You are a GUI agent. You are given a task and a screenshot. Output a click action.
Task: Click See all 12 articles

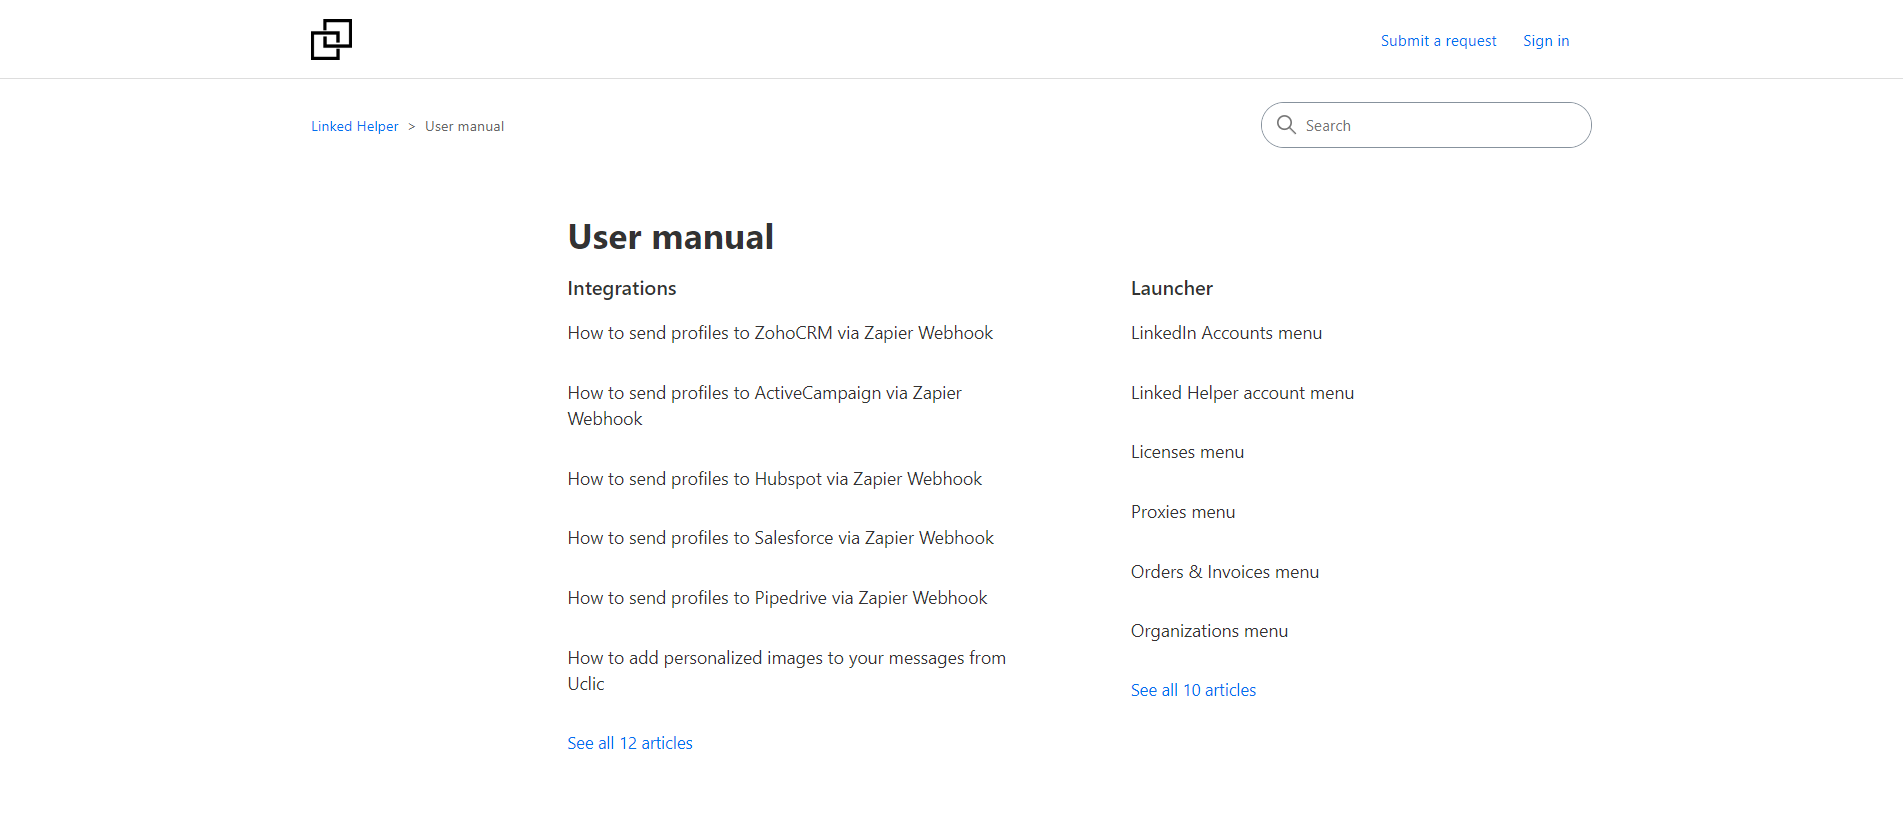point(630,743)
